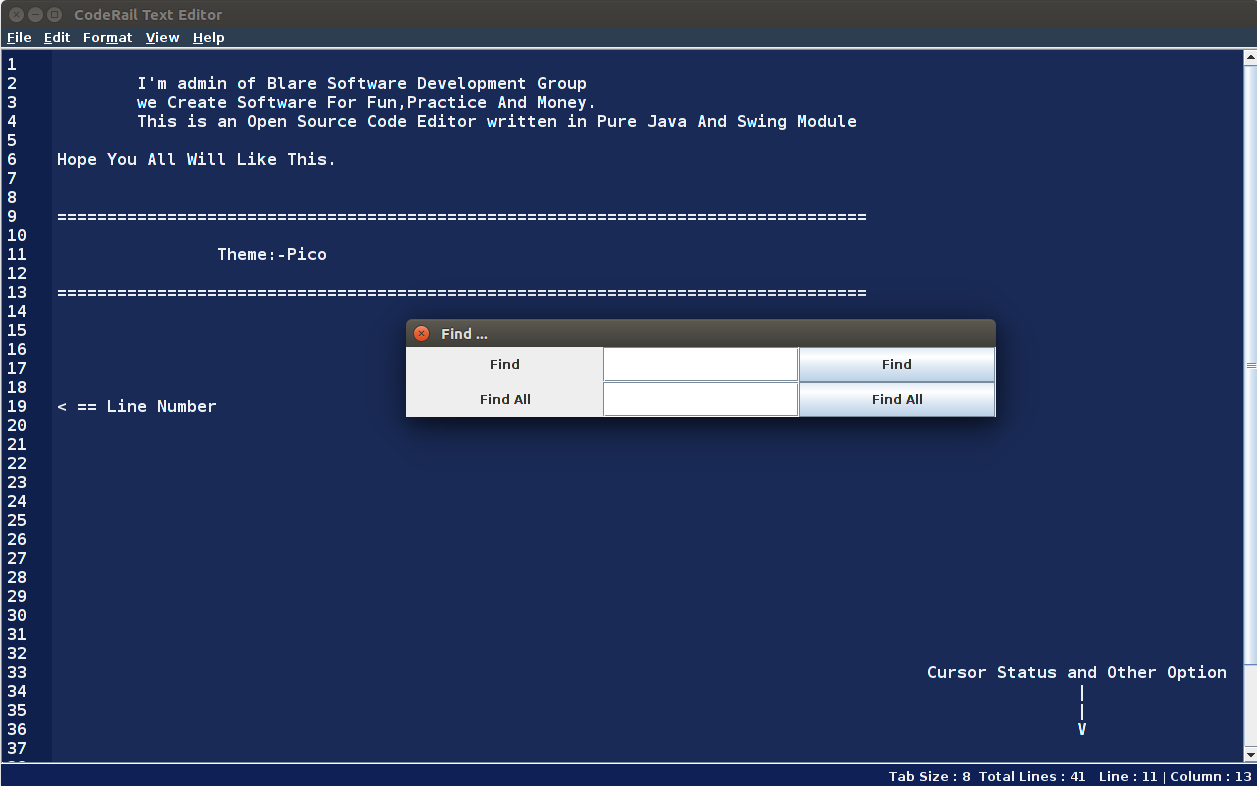Click the 'Total Lines : 41' status entry
Screen dimensions: 1257x786
(1032, 777)
